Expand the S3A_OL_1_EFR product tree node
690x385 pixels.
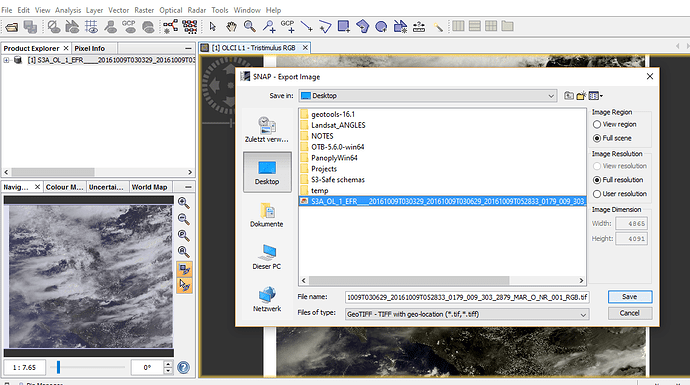tap(7, 60)
